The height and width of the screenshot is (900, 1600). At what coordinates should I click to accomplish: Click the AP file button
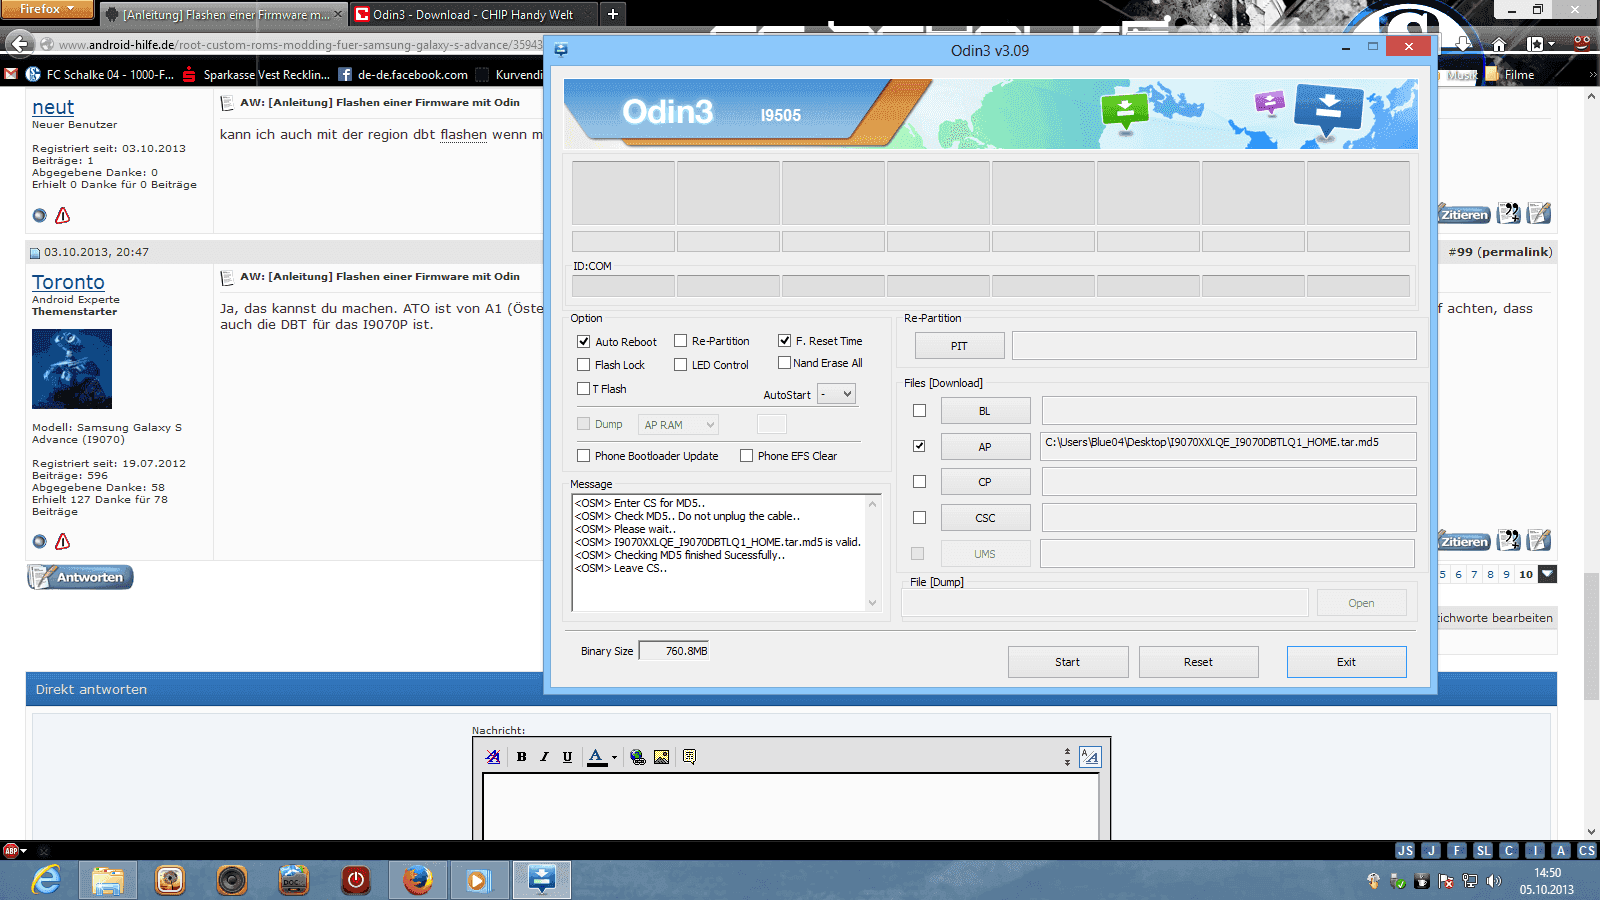985,447
